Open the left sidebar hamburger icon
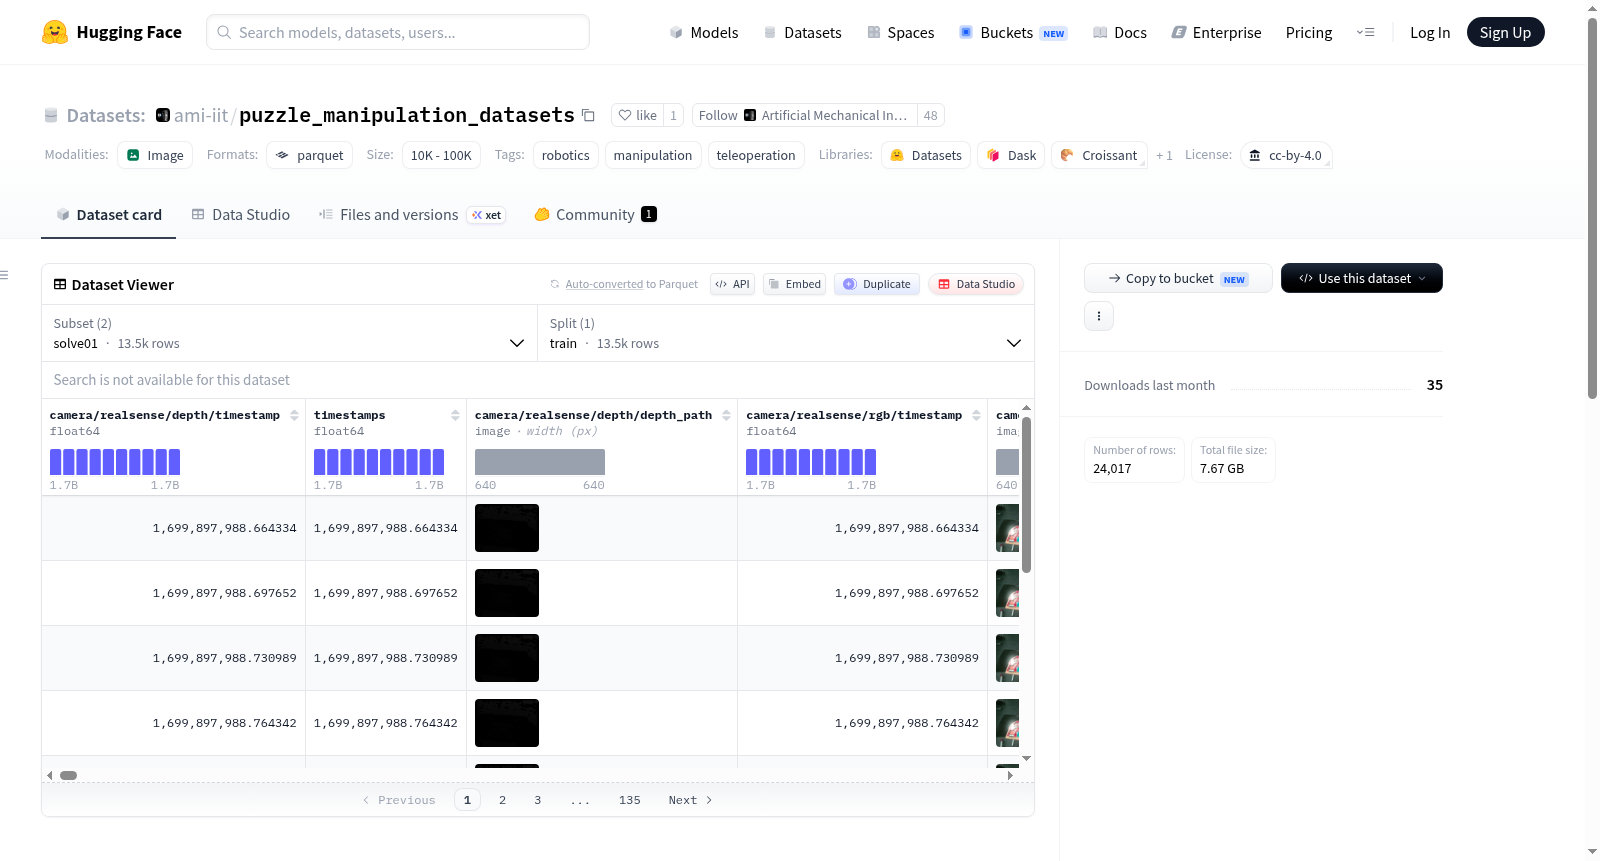The height and width of the screenshot is (861, 1600). click(x=4, y=275)
